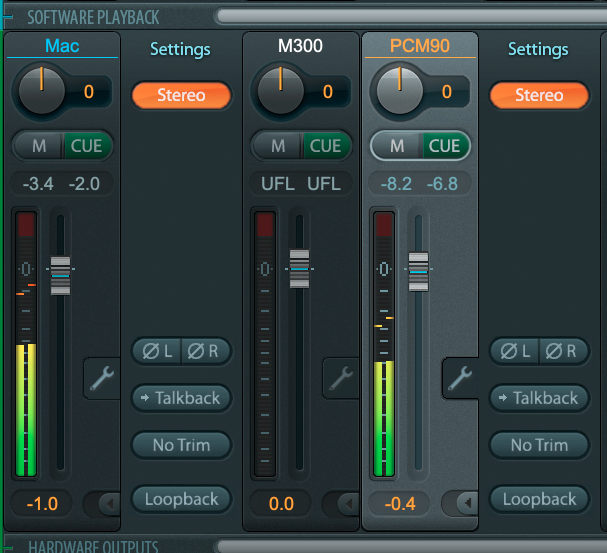Screen dimensions: 607x553
Task: Expand the Mac channel side arrow
Action: coord(110,503)
